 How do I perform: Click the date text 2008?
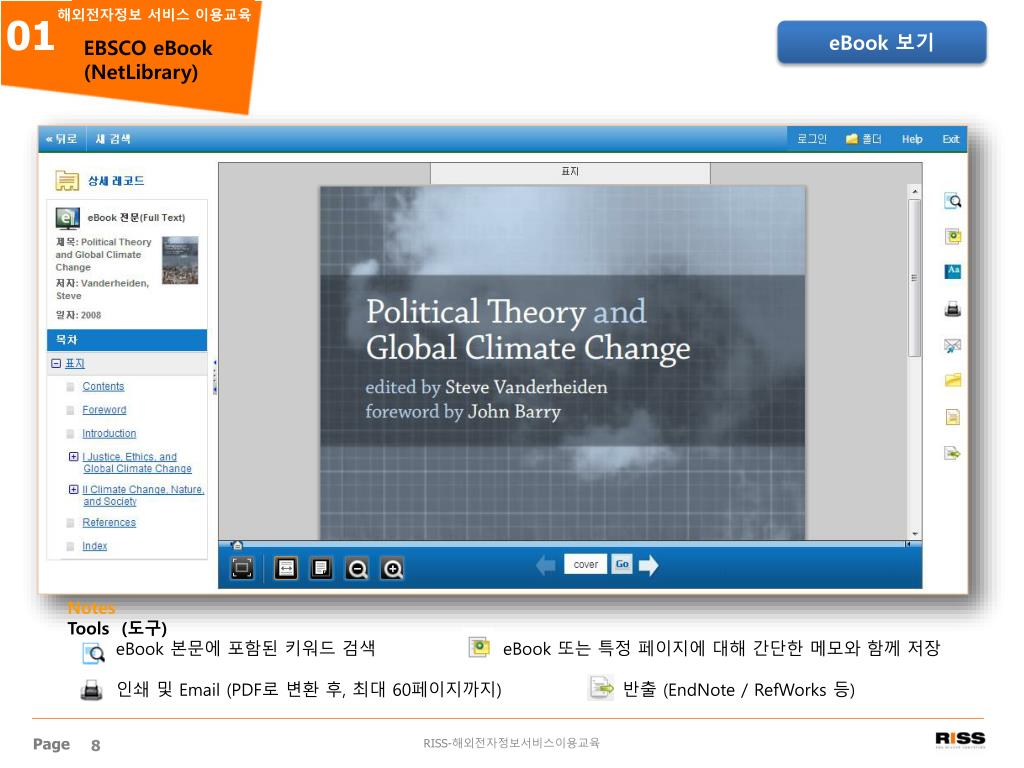[91, 315]
